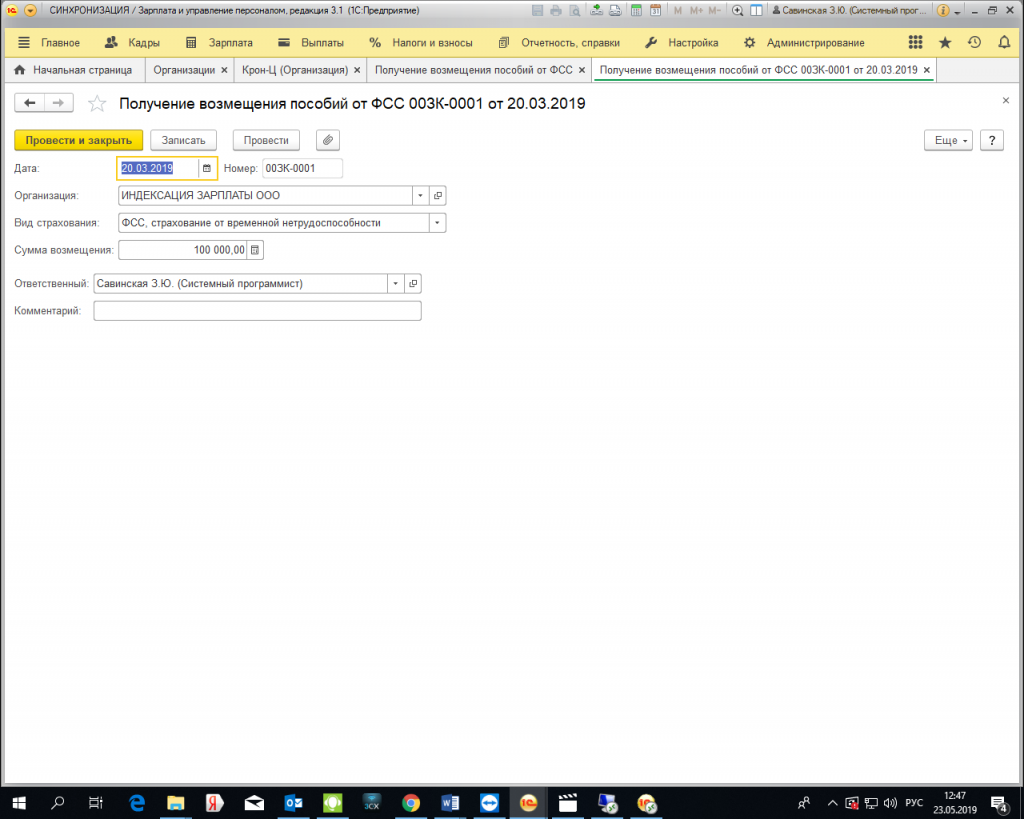
Task: Click the paperclip attached files icon
Action: pyautogui.click(x=327, y=141)
